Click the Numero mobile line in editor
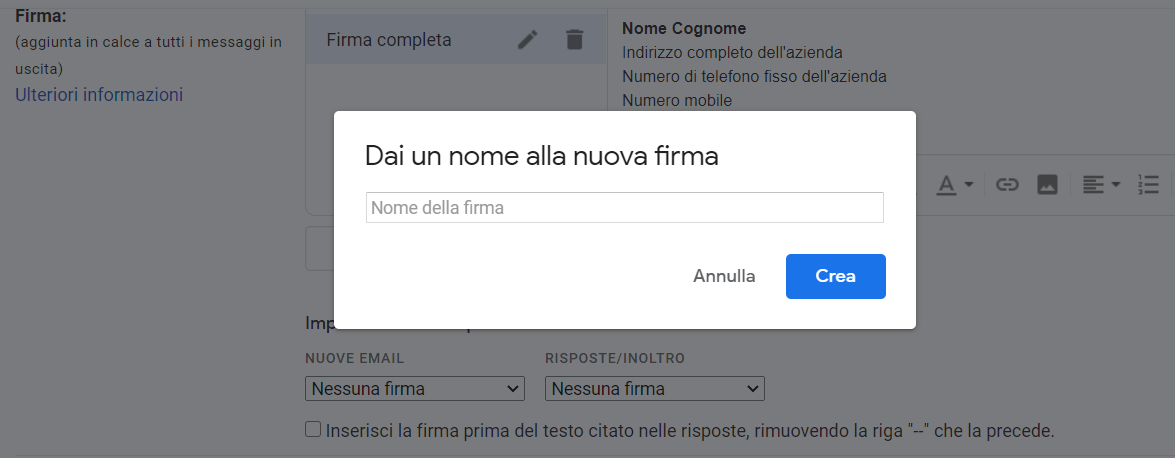The width and height of the screenshot is (1175, 458). (677, 100)
